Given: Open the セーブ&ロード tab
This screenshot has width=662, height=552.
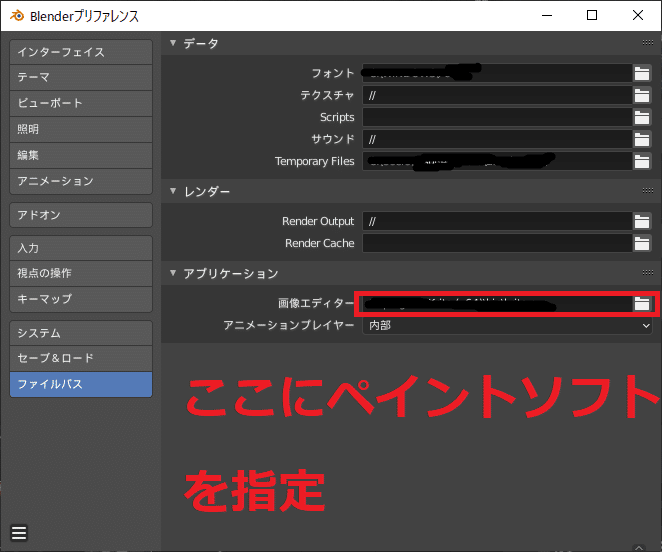Looking at the screenshot, I should pyautogui.click(x=81, y=359).
